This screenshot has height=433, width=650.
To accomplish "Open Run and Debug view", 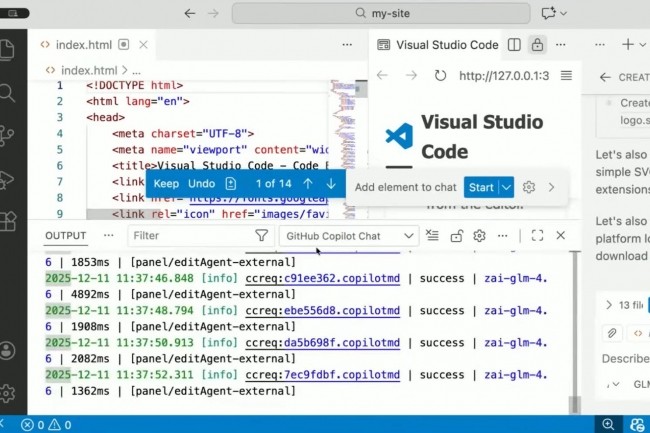I will click(7, 179).
